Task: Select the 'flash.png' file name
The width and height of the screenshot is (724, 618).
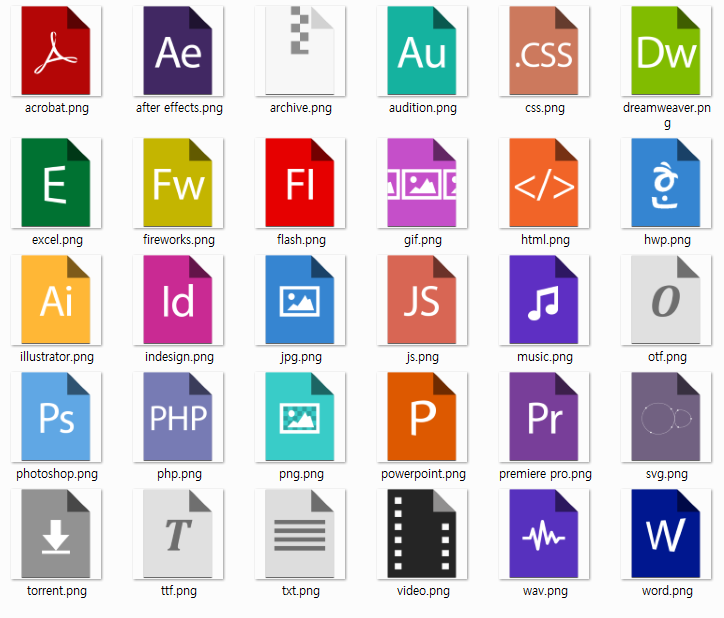Action: coord(301,240)
